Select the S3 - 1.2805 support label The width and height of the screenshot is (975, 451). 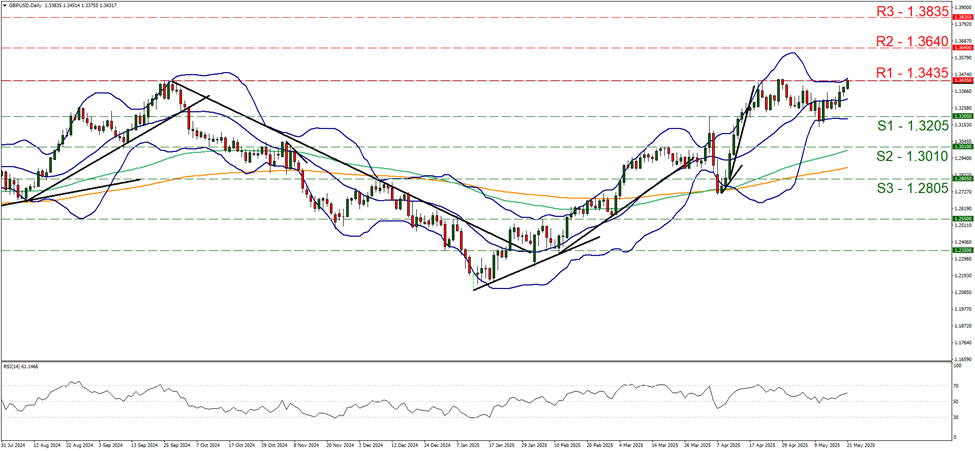pyautogui.click(x=910, y=188)
